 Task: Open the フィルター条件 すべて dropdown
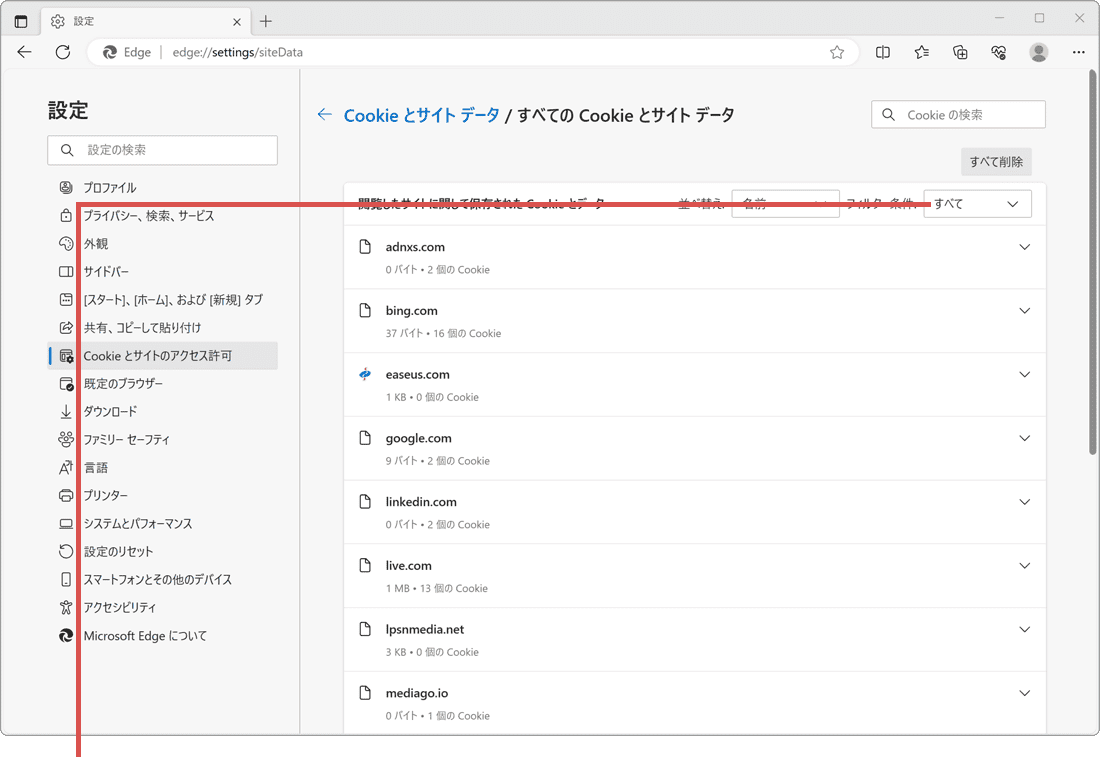coord(976,203)
